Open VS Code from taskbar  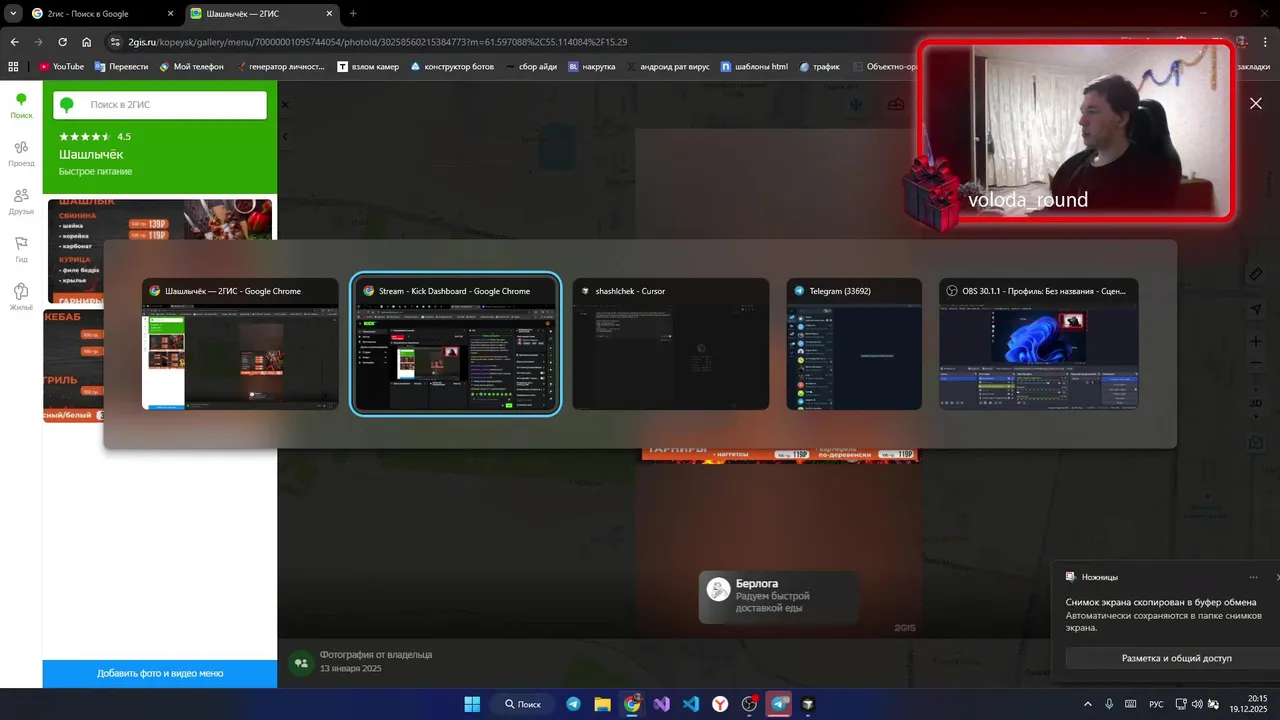click(x=690, y=704)
